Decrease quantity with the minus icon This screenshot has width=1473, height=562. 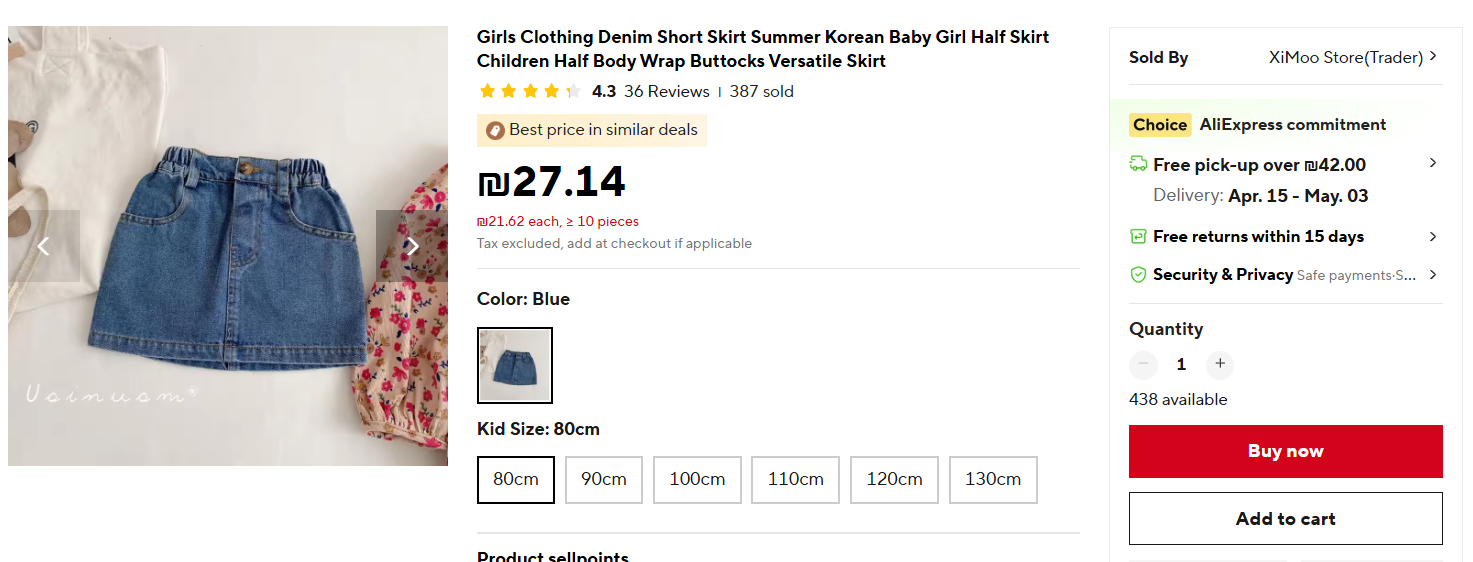click(1143, 364)
